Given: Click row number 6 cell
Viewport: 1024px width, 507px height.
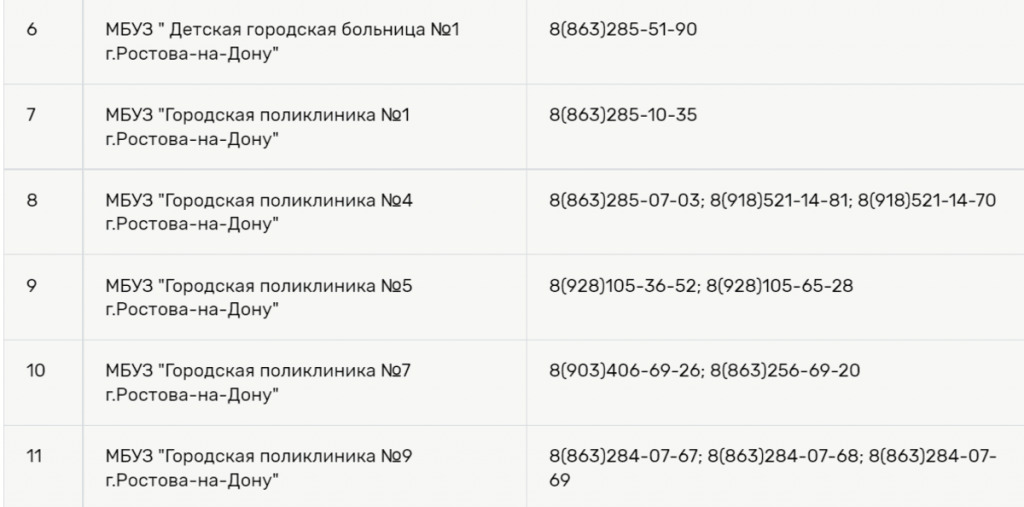Looking at the screenshot, I should [31, 30].
